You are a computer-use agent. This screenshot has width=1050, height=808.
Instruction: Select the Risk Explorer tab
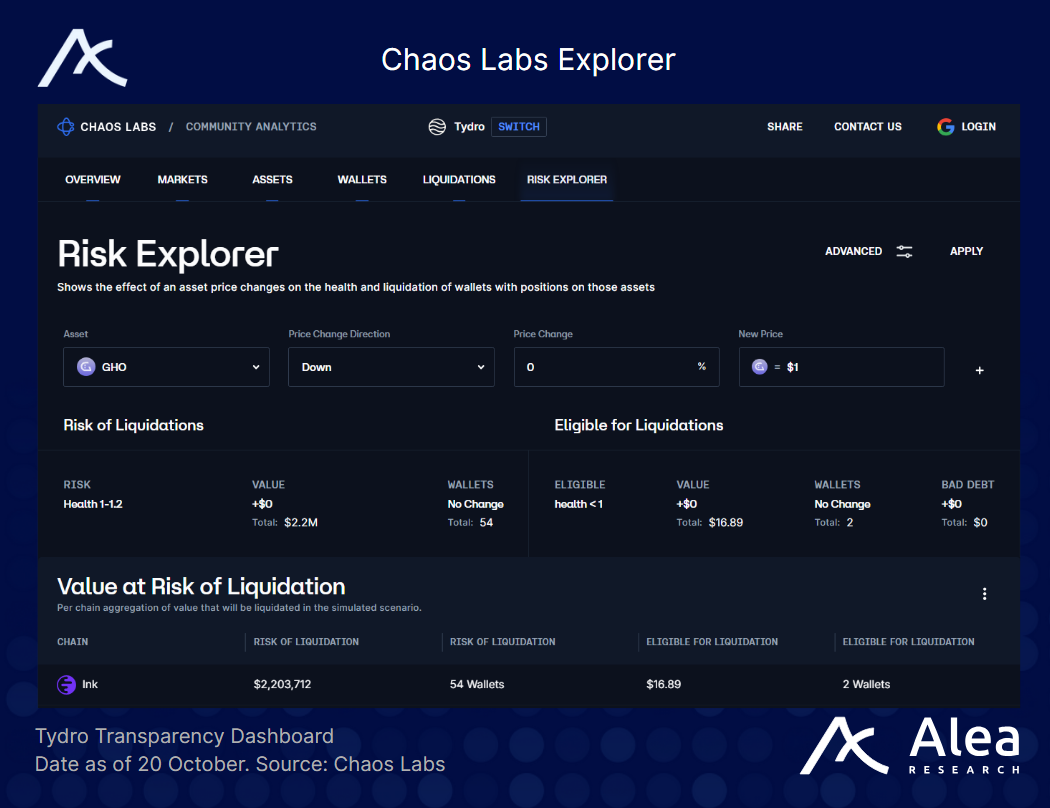tap(567, 179)
